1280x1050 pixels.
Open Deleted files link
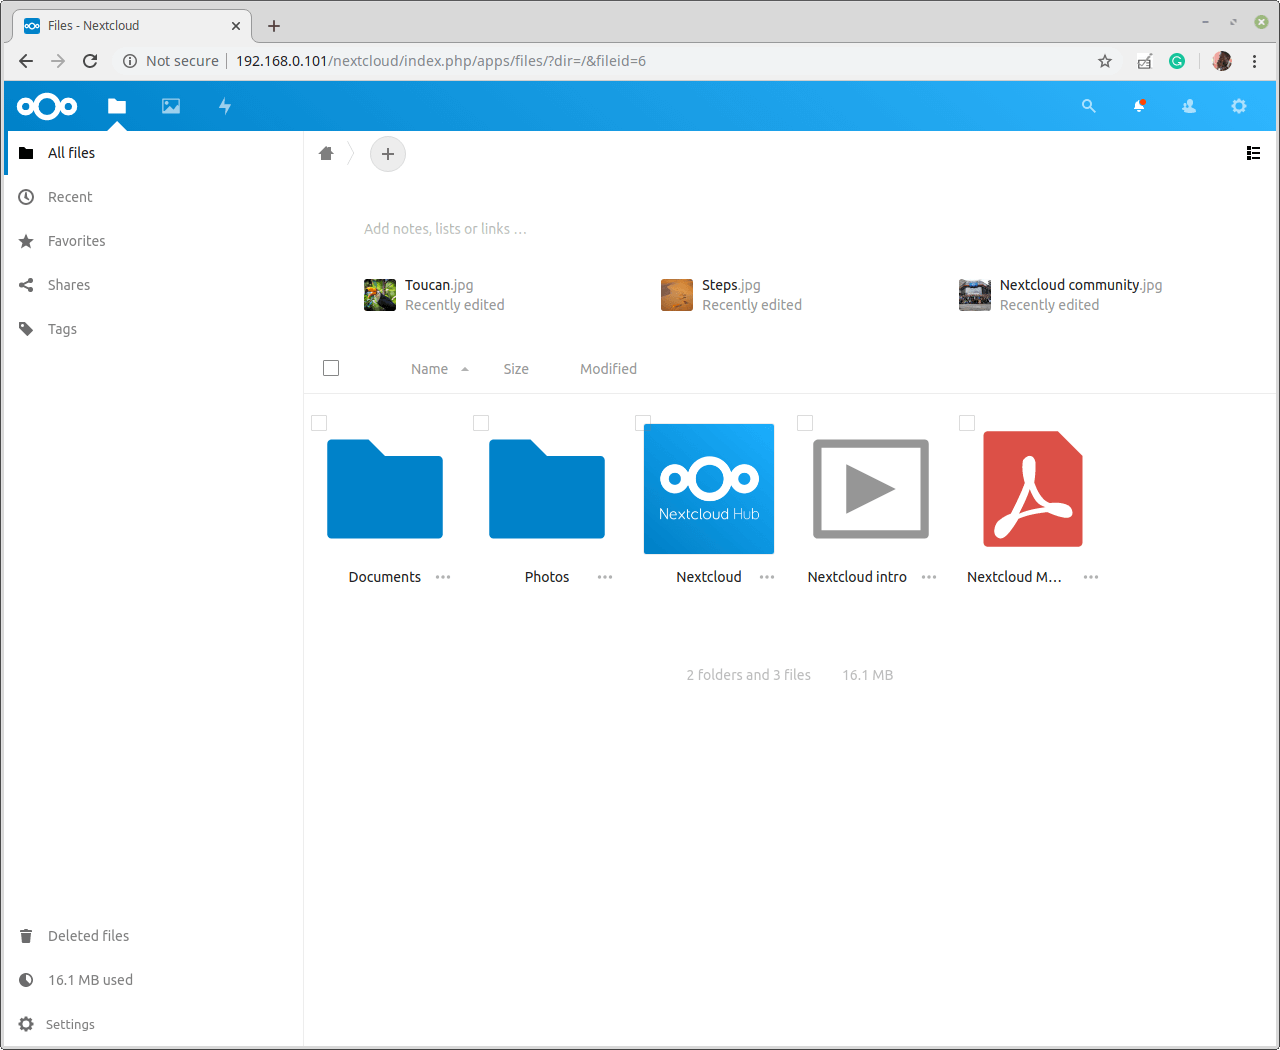(88, 936)
